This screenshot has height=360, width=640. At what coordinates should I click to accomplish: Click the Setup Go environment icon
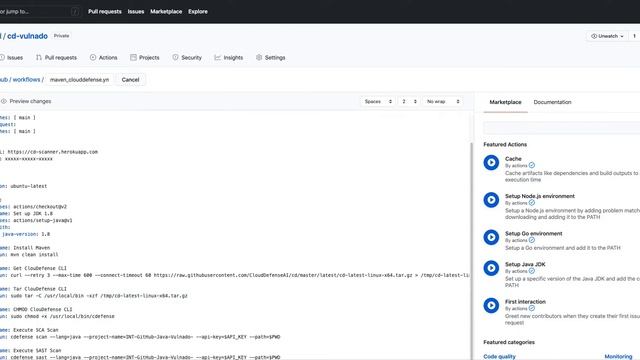click(x=491, y=237)
